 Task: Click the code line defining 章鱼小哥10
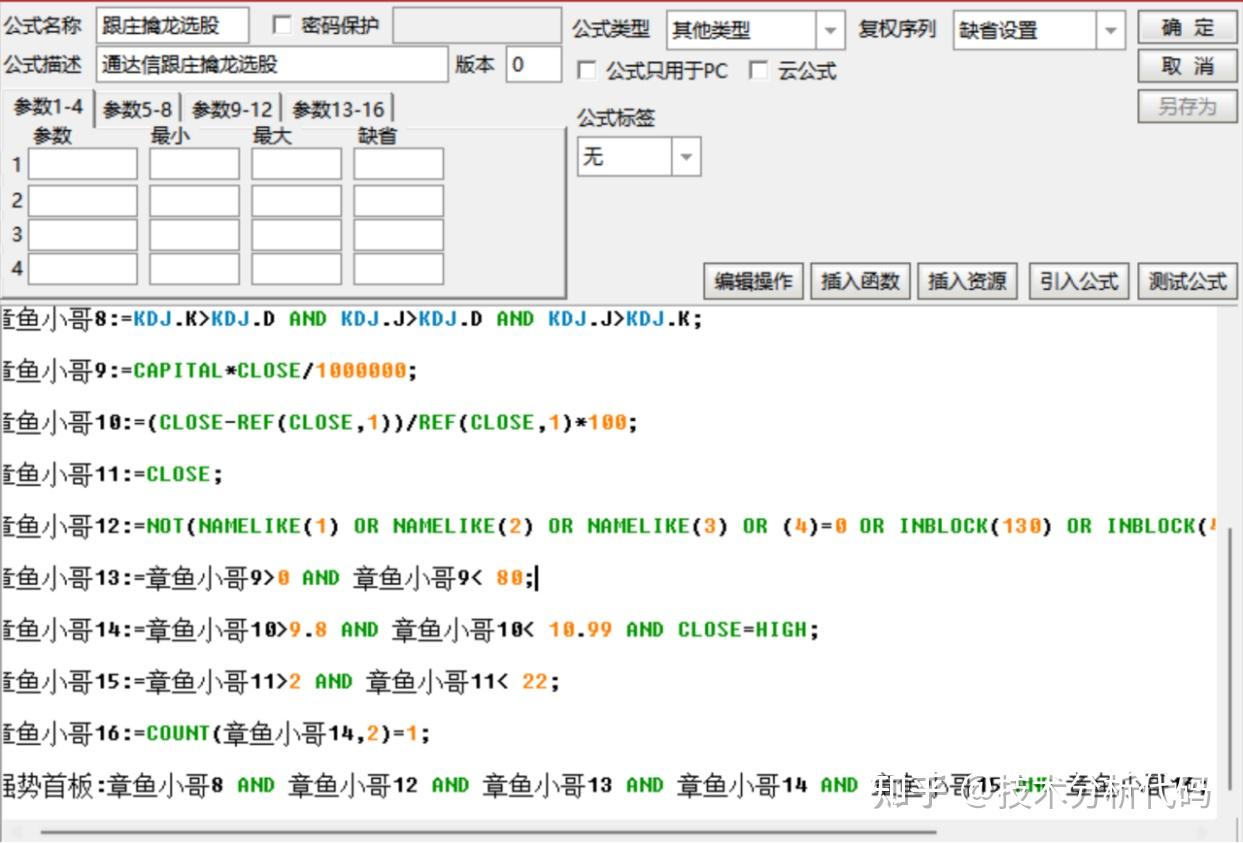click(x=319, y=423)
